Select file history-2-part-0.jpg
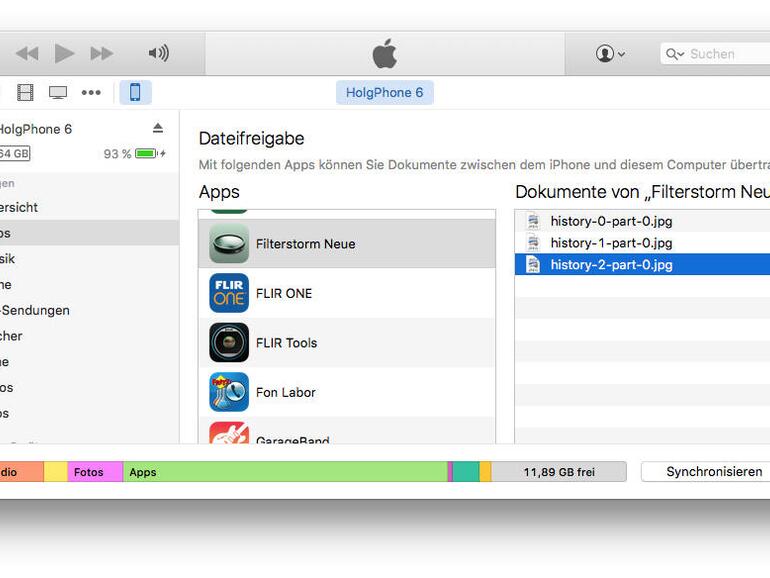770x578 pixels. tap(642, 264)
